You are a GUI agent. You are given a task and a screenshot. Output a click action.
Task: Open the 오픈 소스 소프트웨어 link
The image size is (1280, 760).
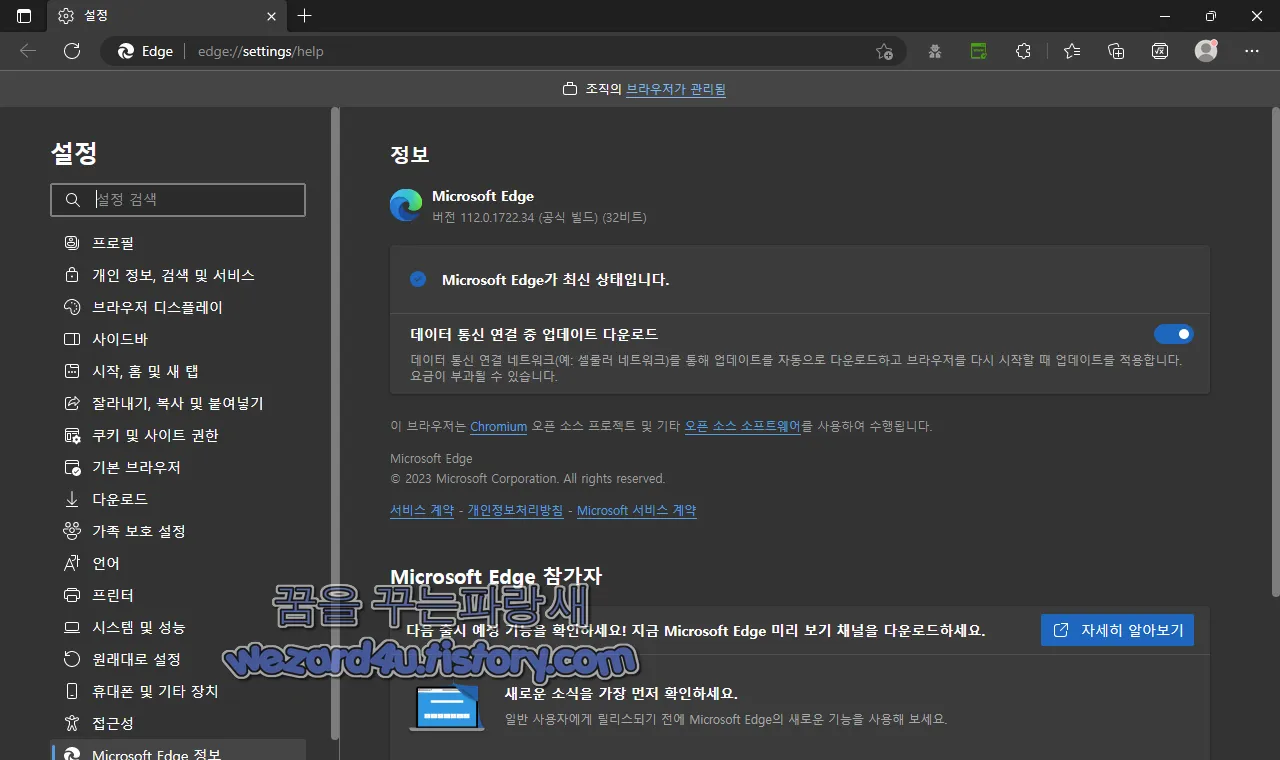743,426
